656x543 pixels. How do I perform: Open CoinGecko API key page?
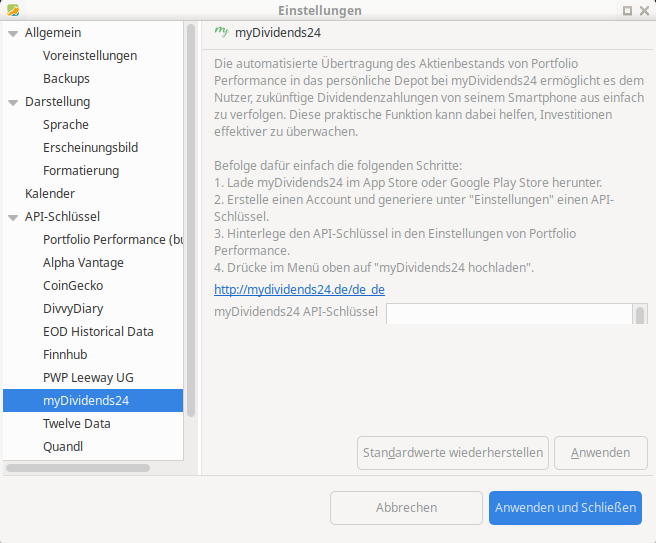(73, 286)
